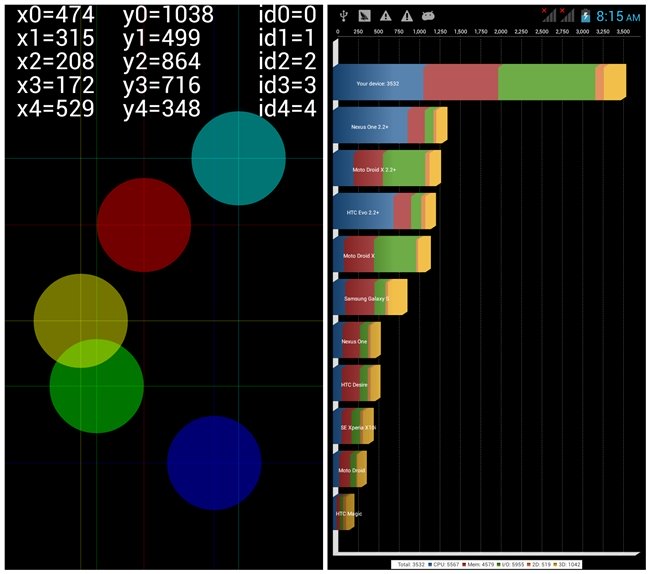Select the HTC Magic benchmark bar
Viewport: 650px width, 574px height.
pos(344,513)
